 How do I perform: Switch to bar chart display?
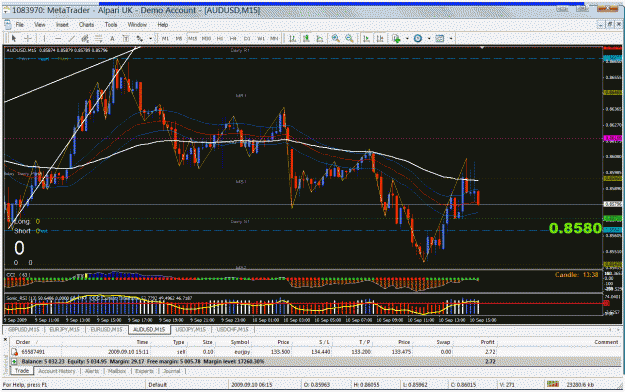[x=293, y=38]
